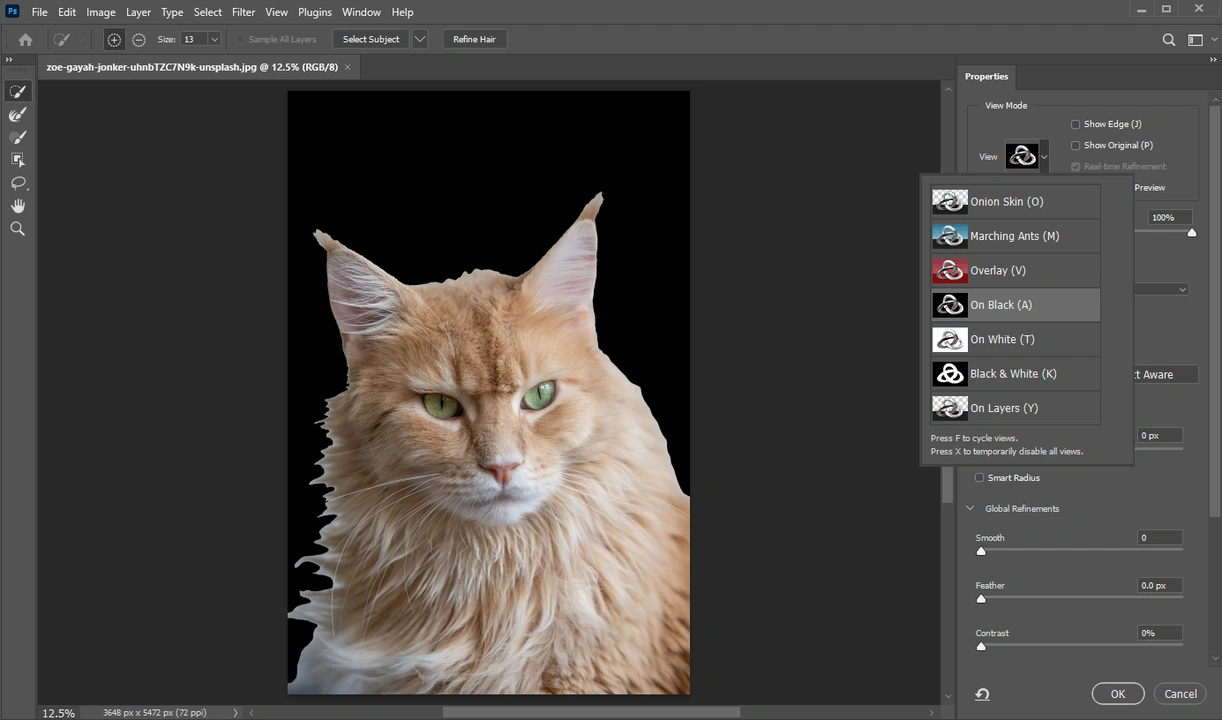Open the View menu
The height and width of the screenshot is (720, 1222).
(x=277, y=12)
